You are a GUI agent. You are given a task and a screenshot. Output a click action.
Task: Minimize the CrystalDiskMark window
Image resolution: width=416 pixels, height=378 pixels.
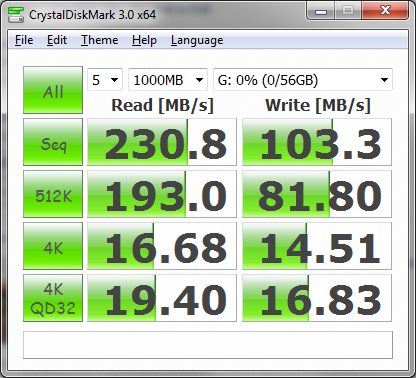pos(320,12)
